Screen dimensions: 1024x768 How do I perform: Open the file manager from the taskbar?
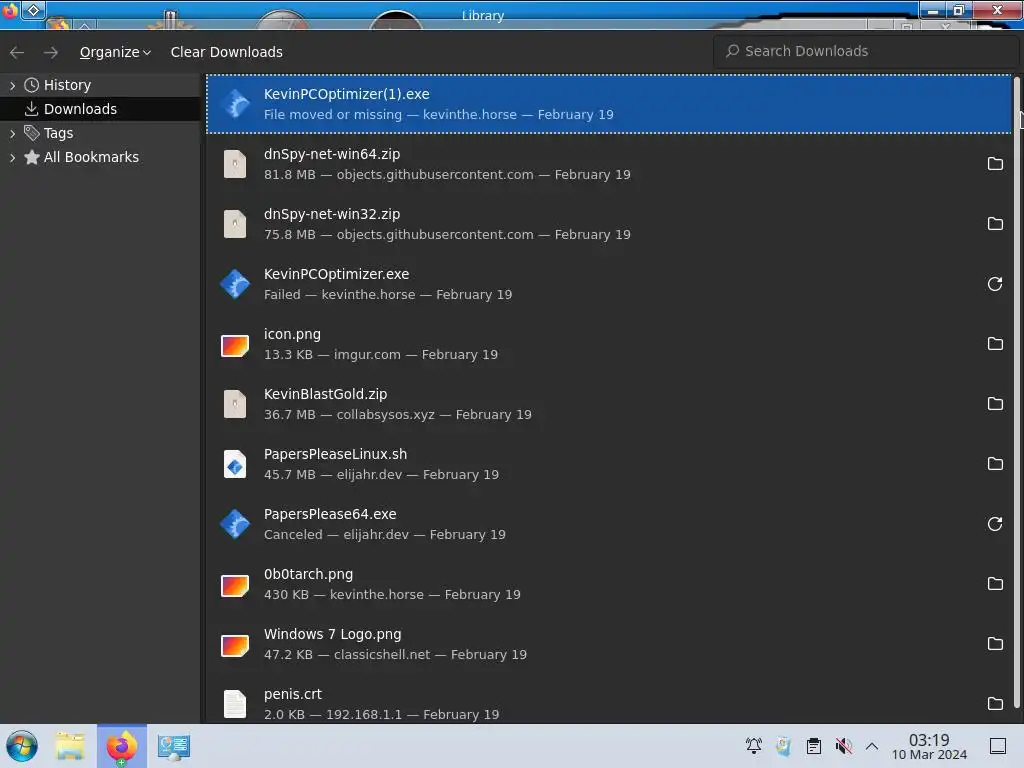pyautogui.click(x=70, y=746)
